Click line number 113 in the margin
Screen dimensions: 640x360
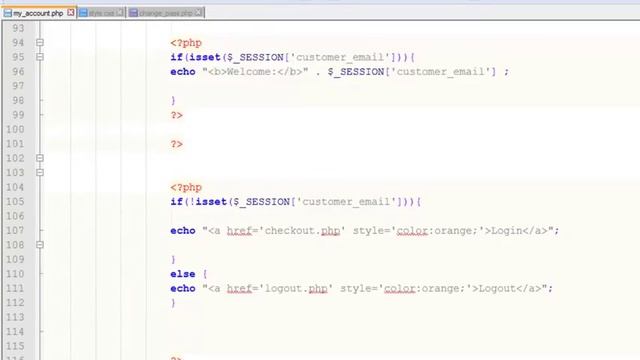click(15, 317)
